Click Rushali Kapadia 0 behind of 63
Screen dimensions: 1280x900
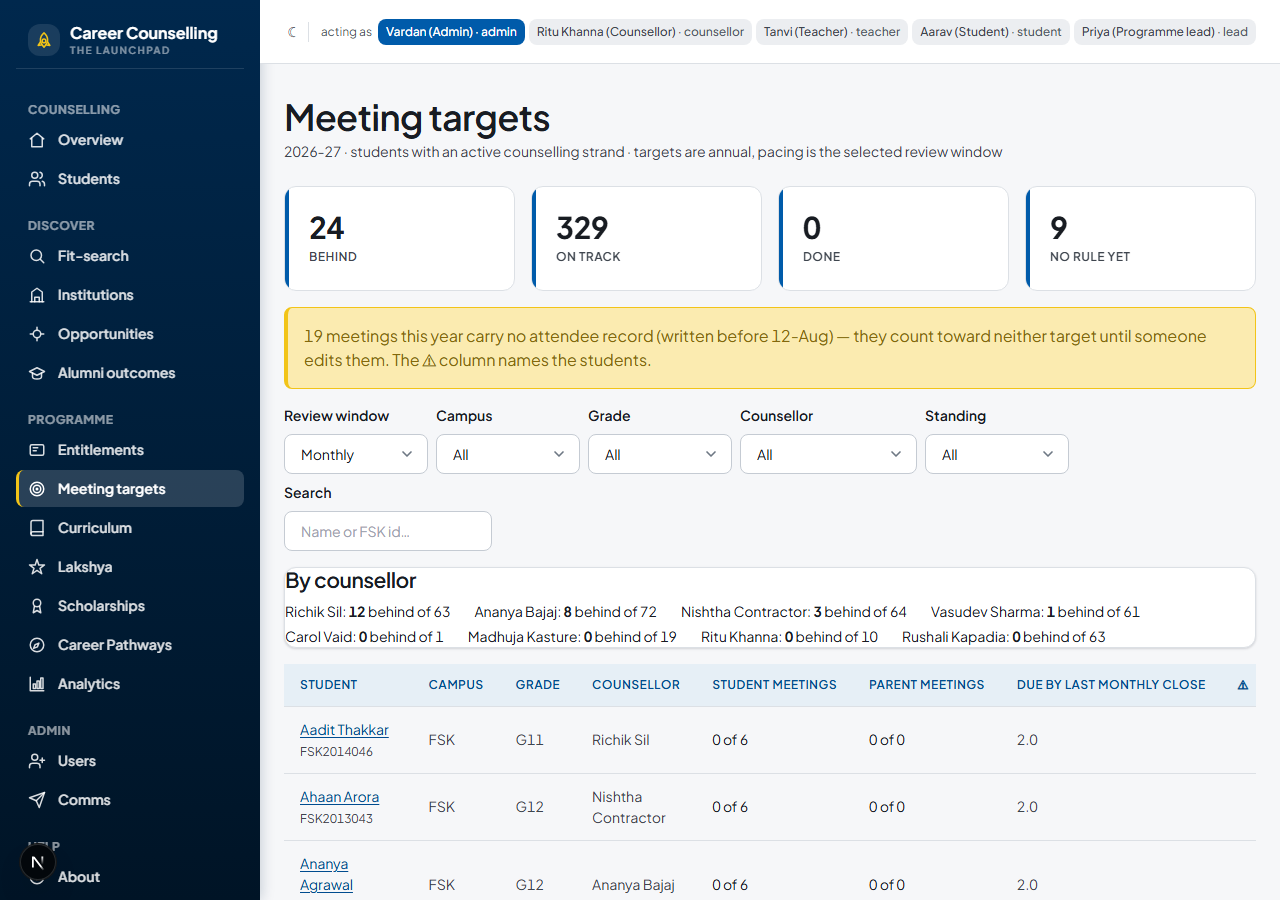1004,637
